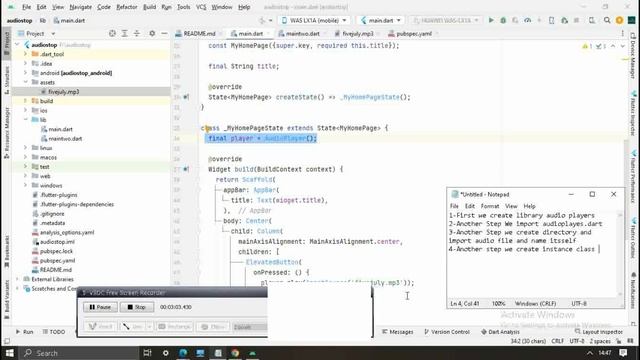This screenshot has width=640, height=360.
Task: Stop the screen recording
Action: pyautogui.click(x=137, y=307)
